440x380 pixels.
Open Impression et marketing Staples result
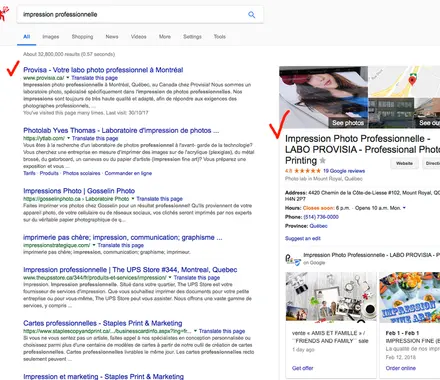coord(103,376)
